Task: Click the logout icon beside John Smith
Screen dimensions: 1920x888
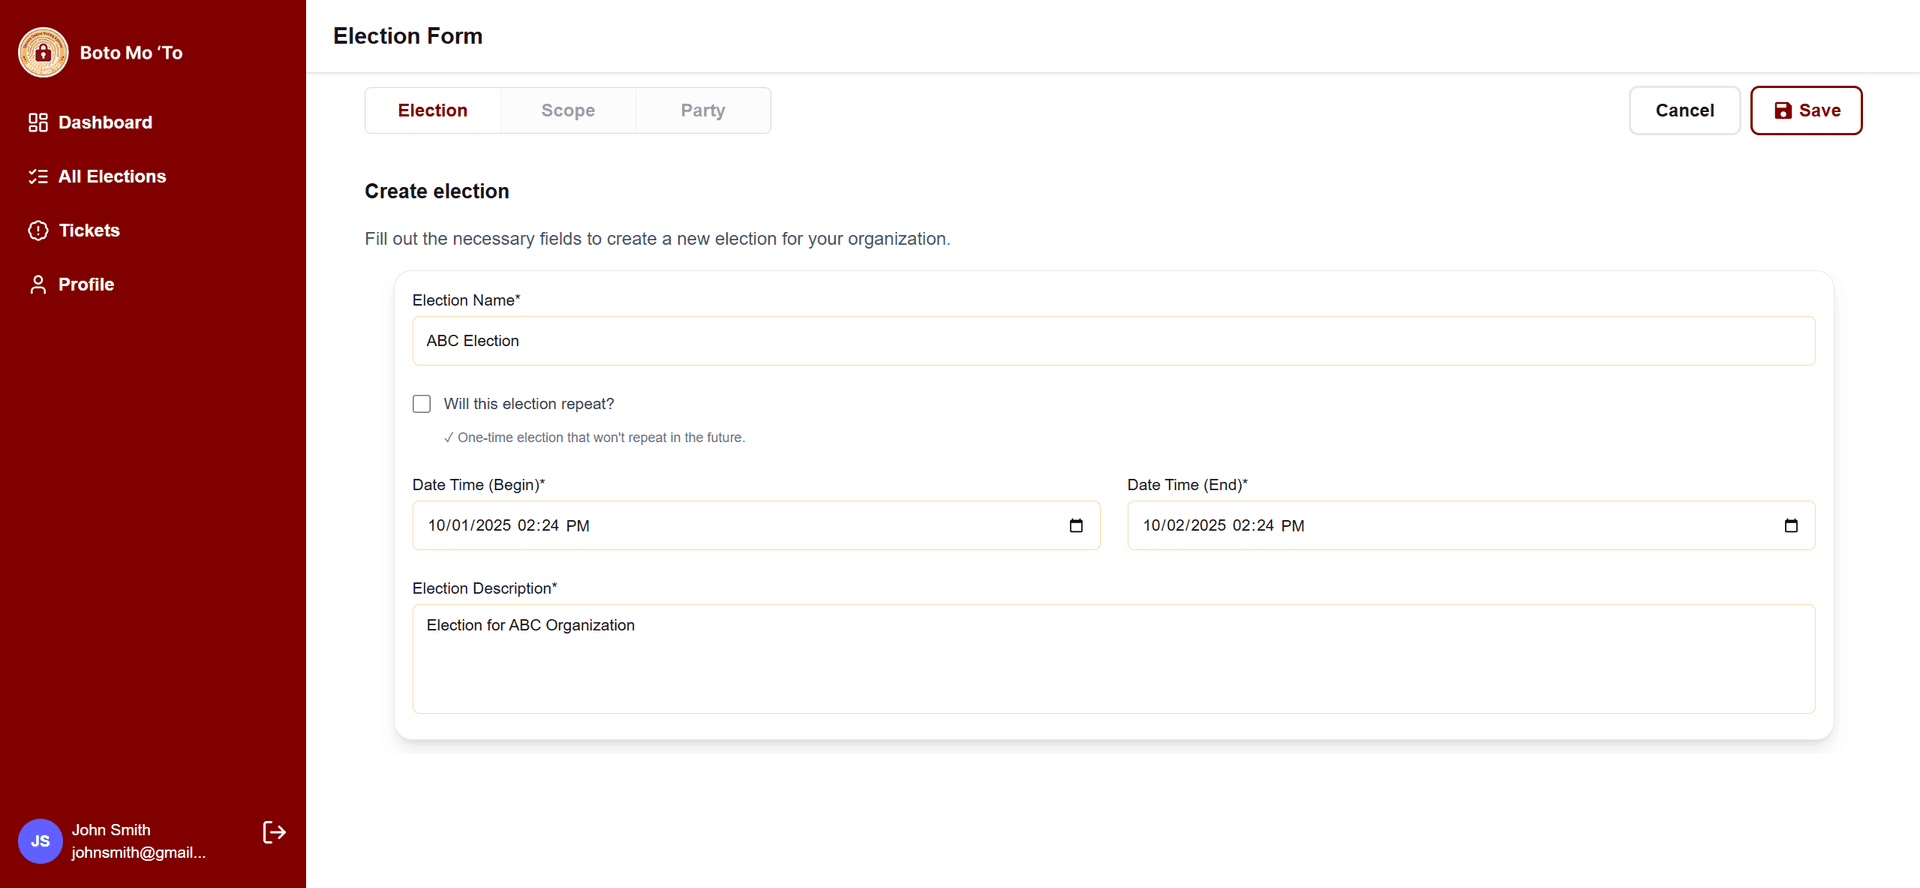Action: point(274,832)
